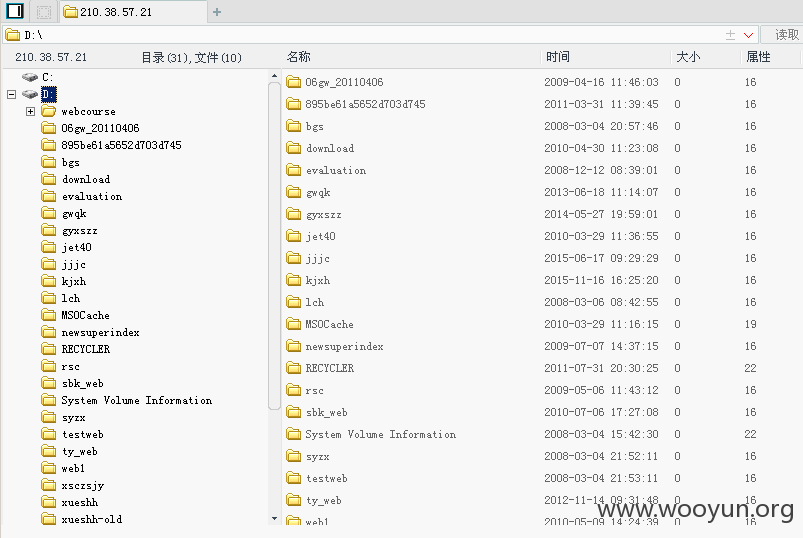The image size is (803, 538).
Task: Select ty_web folder in tree
Action: click(x=79, y=451)
